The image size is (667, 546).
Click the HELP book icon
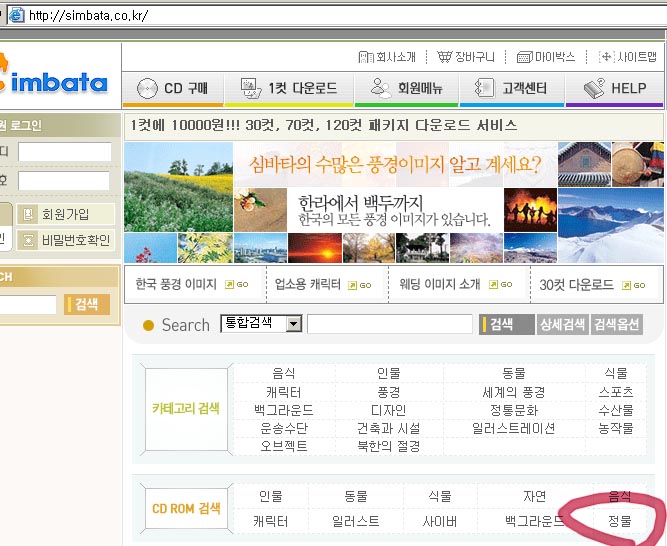tap(595, 88)
